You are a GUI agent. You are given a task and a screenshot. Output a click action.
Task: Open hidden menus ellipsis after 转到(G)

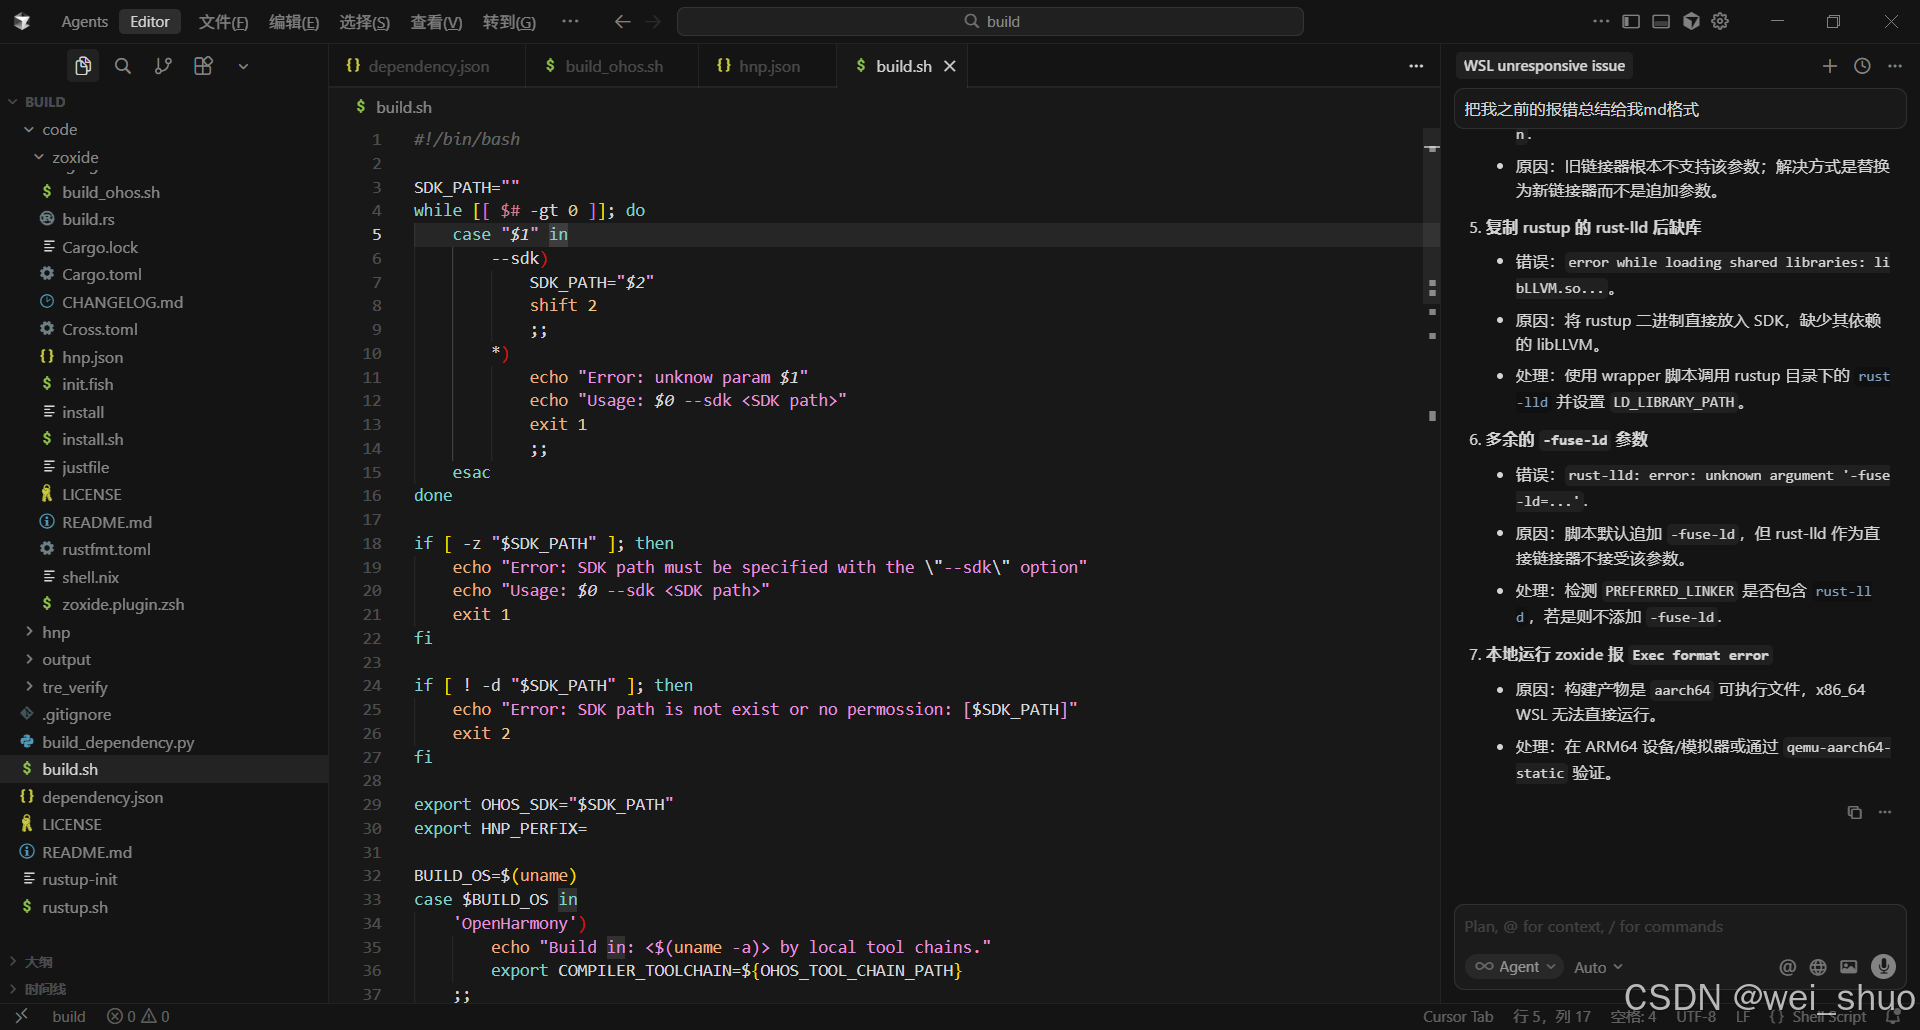570,21
